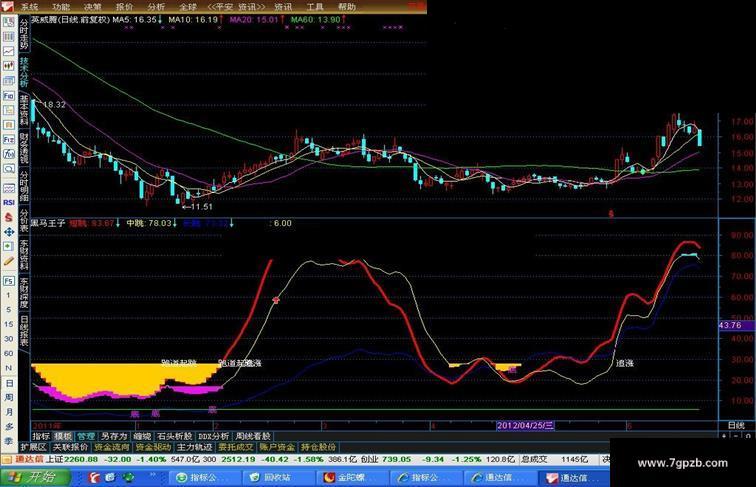Viewport: 756px width, 487px height.
Task: Switch to 30-minute period
Action: pyautogui.click(x=9, y=339)
